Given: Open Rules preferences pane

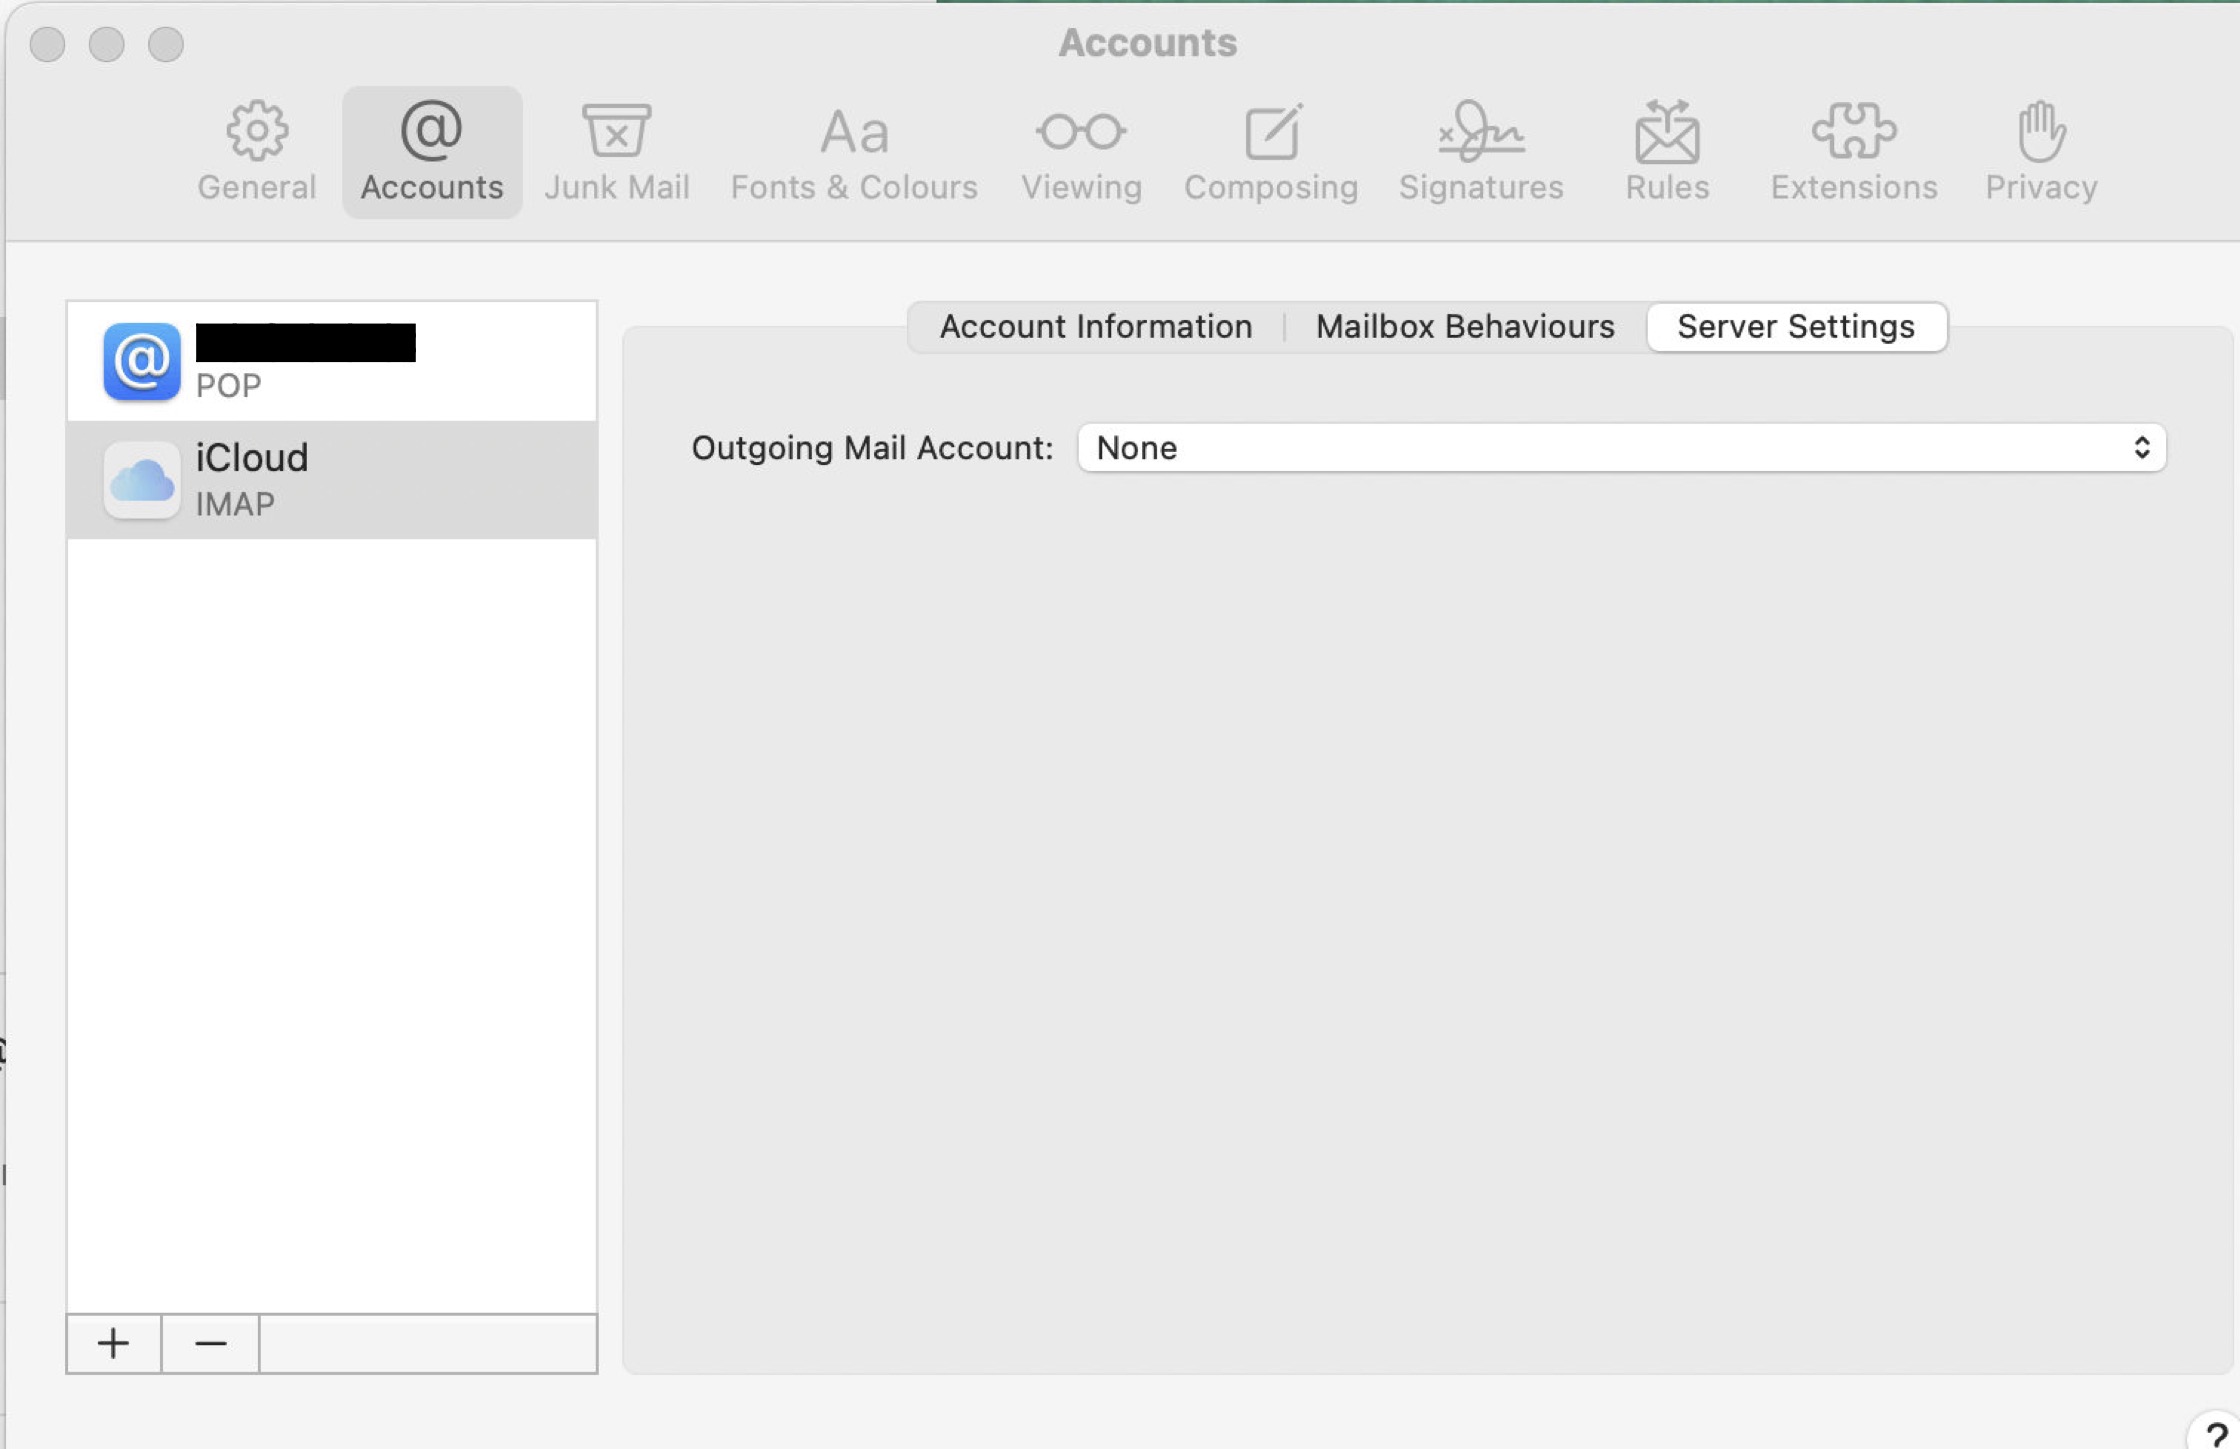Looking at the screenshot, I should coord(1666,152).
